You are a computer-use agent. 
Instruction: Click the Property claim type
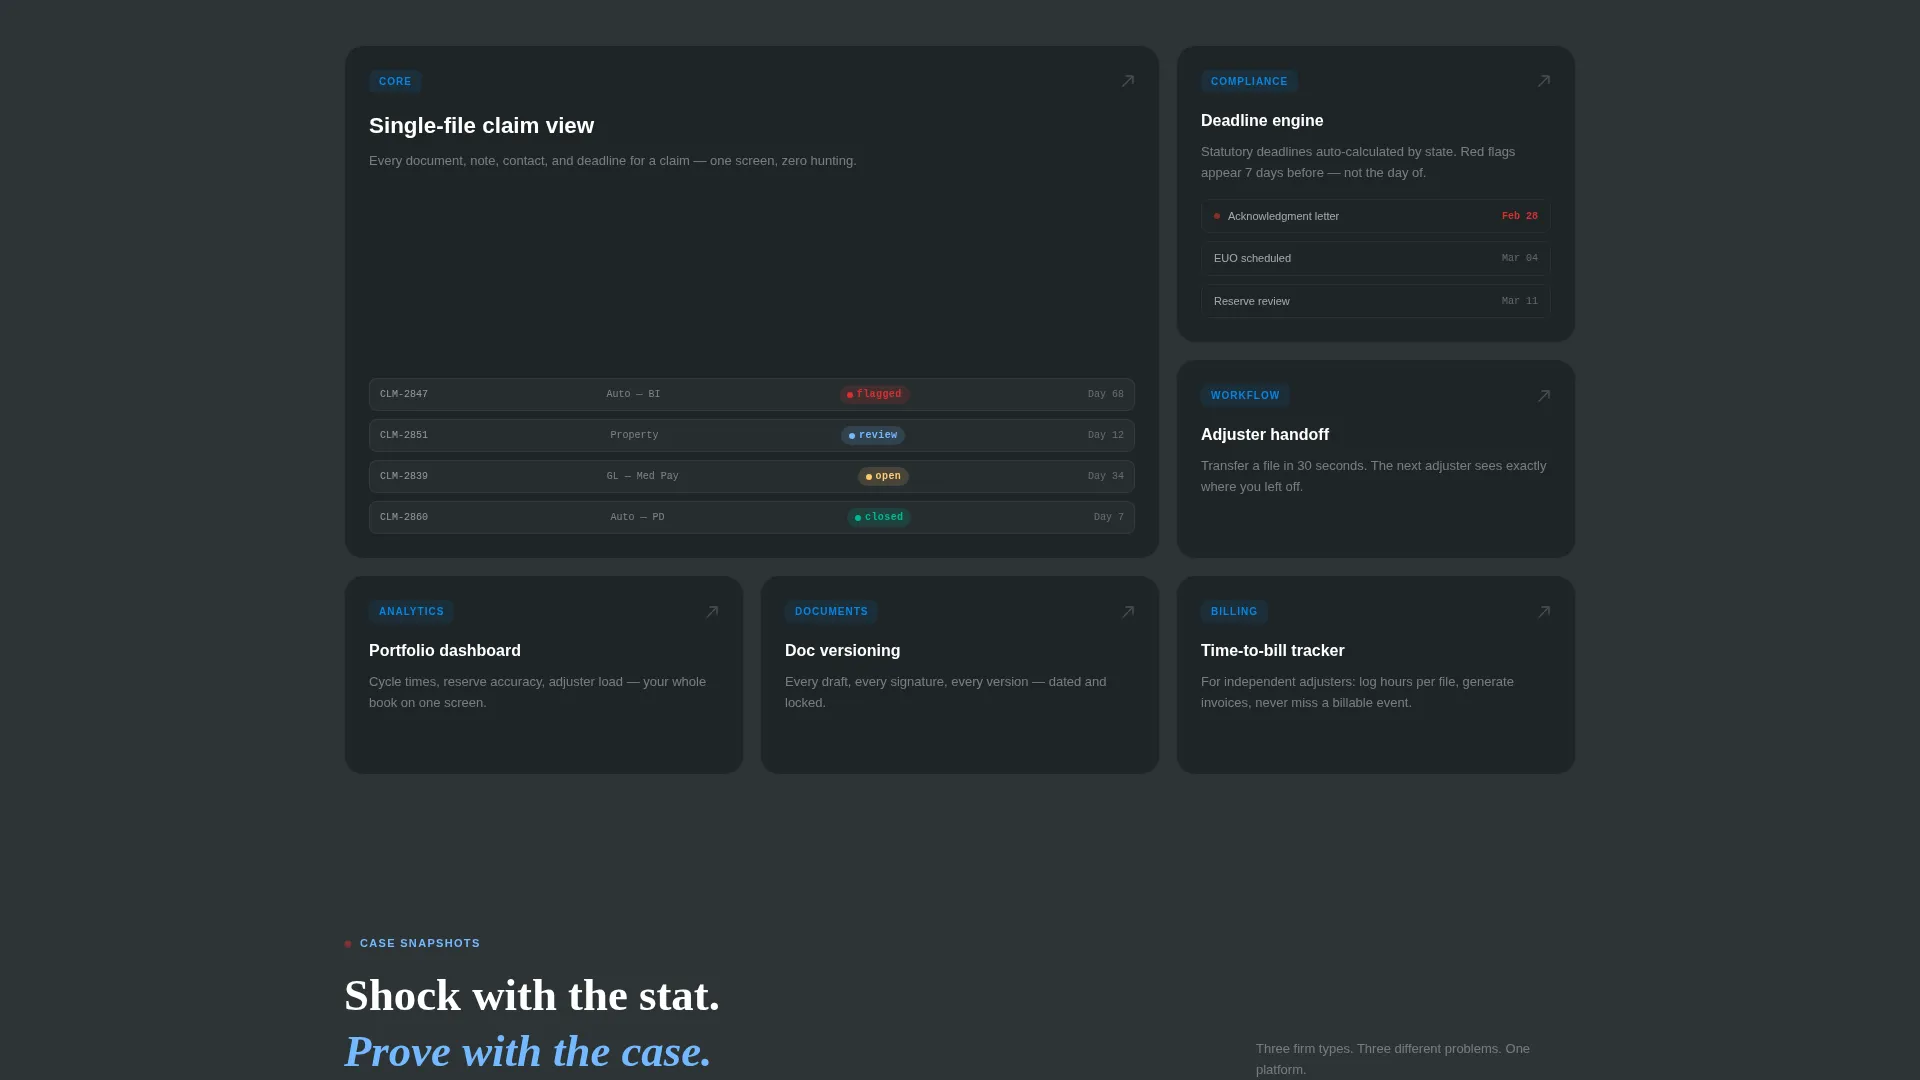(634, 435)
